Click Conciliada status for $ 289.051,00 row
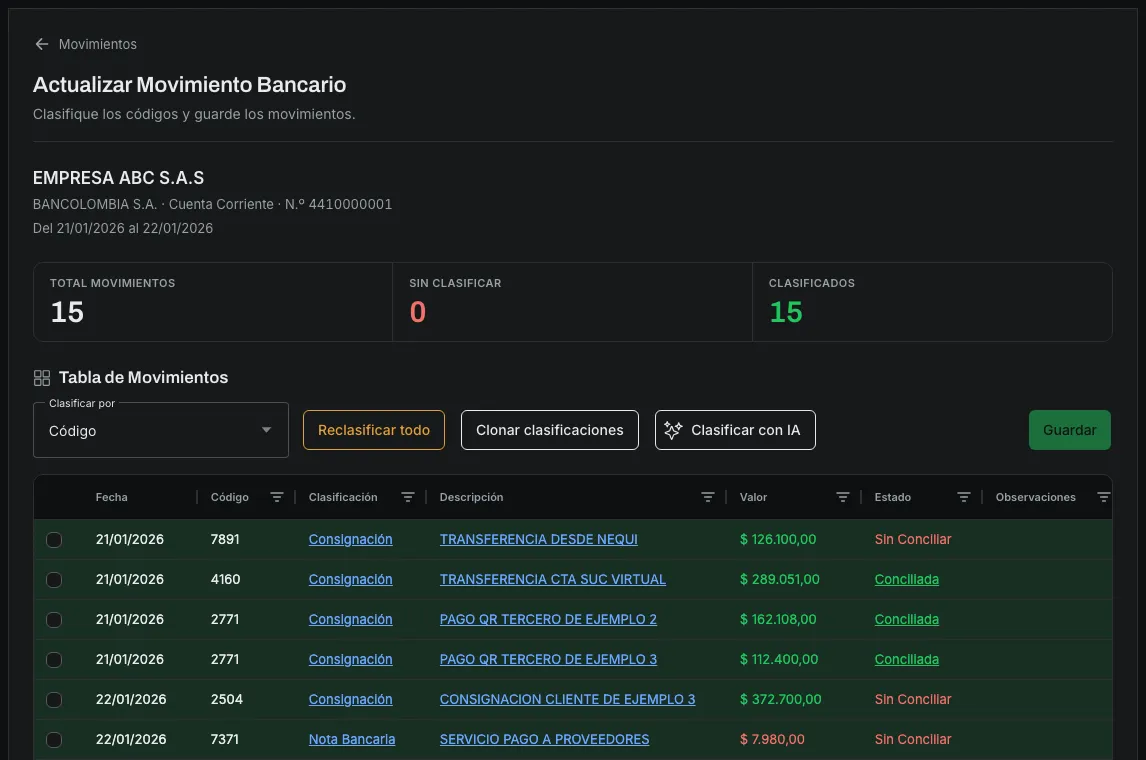1146x760 pixels. pos(906,580)
